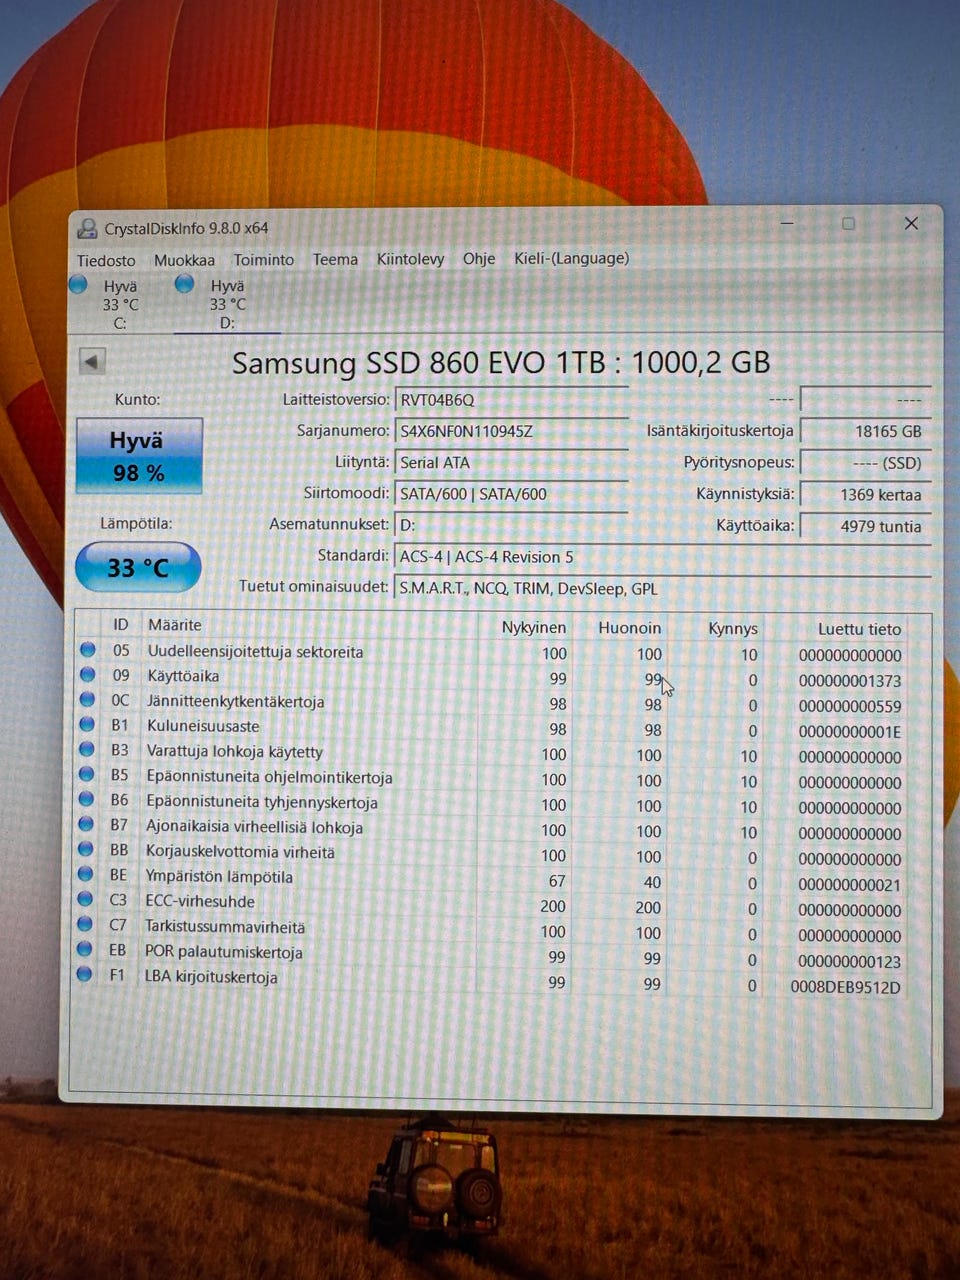Click current value 200 in ECC-virhesuhde row

click(553, 906)
